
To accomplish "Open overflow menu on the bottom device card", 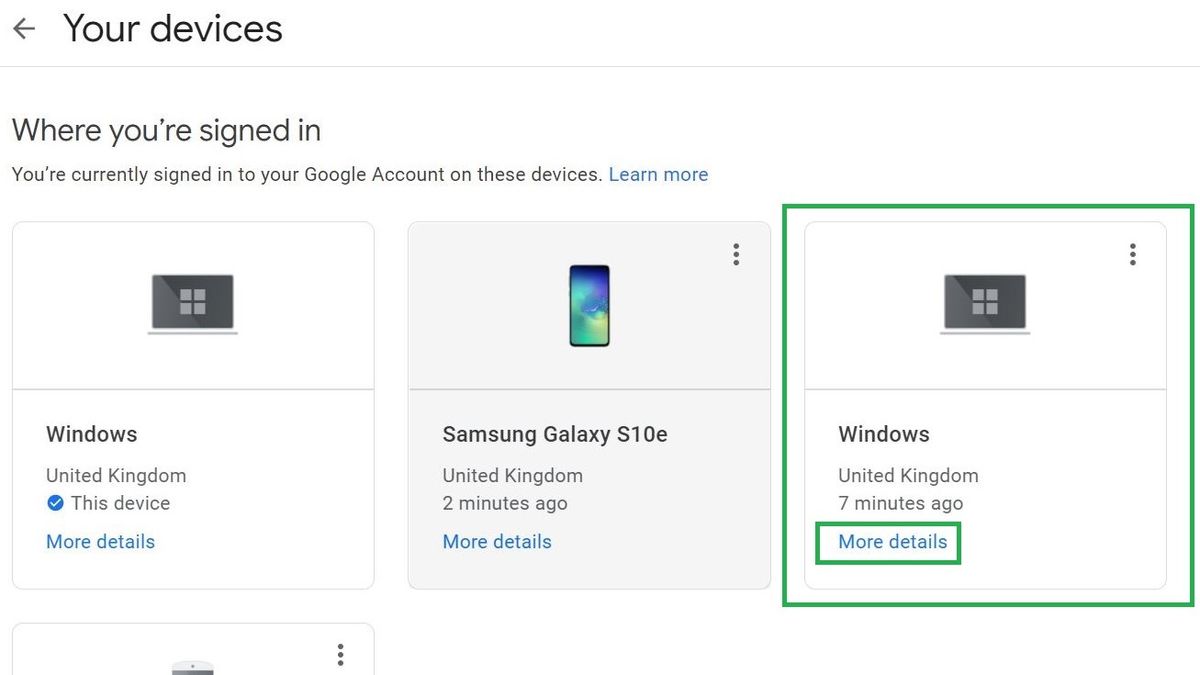I will [x=340, y=654].
